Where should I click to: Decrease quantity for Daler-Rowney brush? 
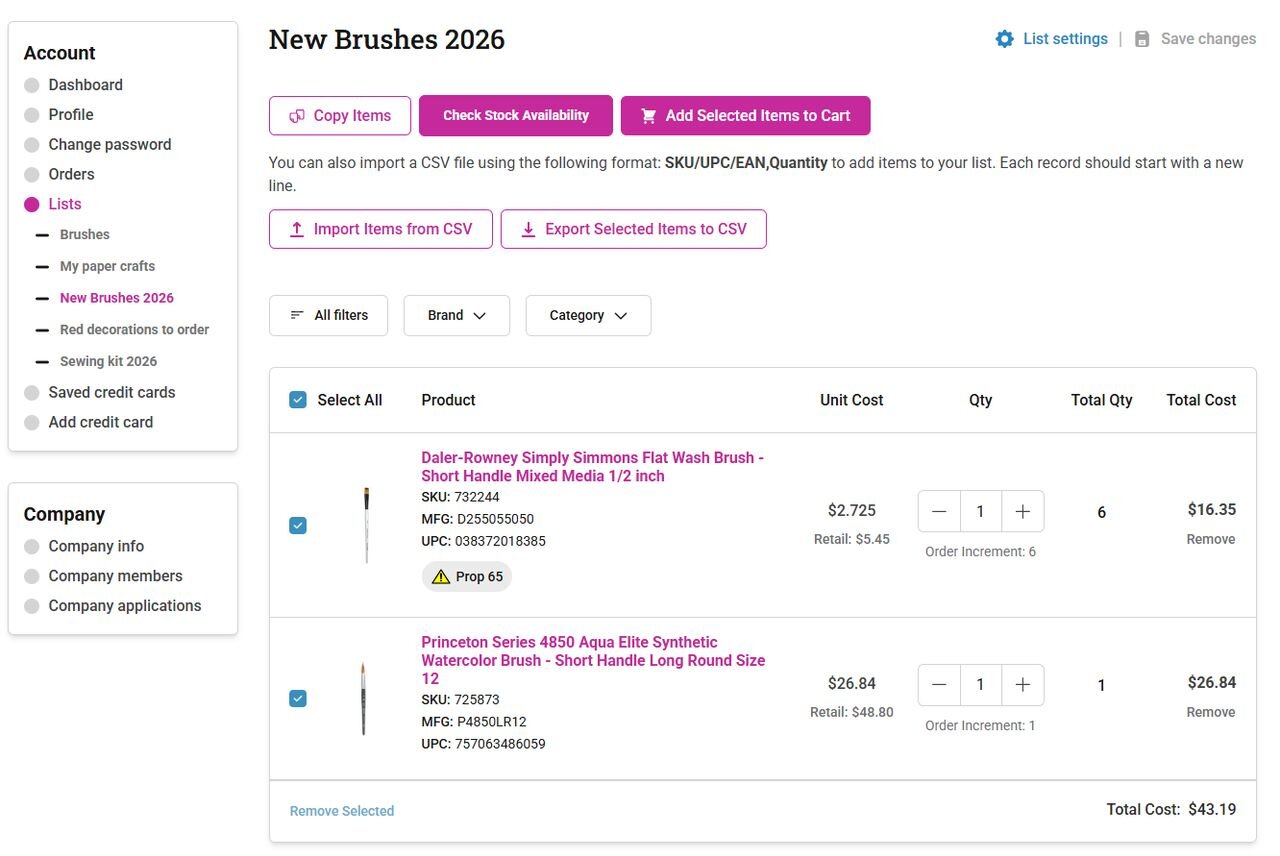point(939,511)
